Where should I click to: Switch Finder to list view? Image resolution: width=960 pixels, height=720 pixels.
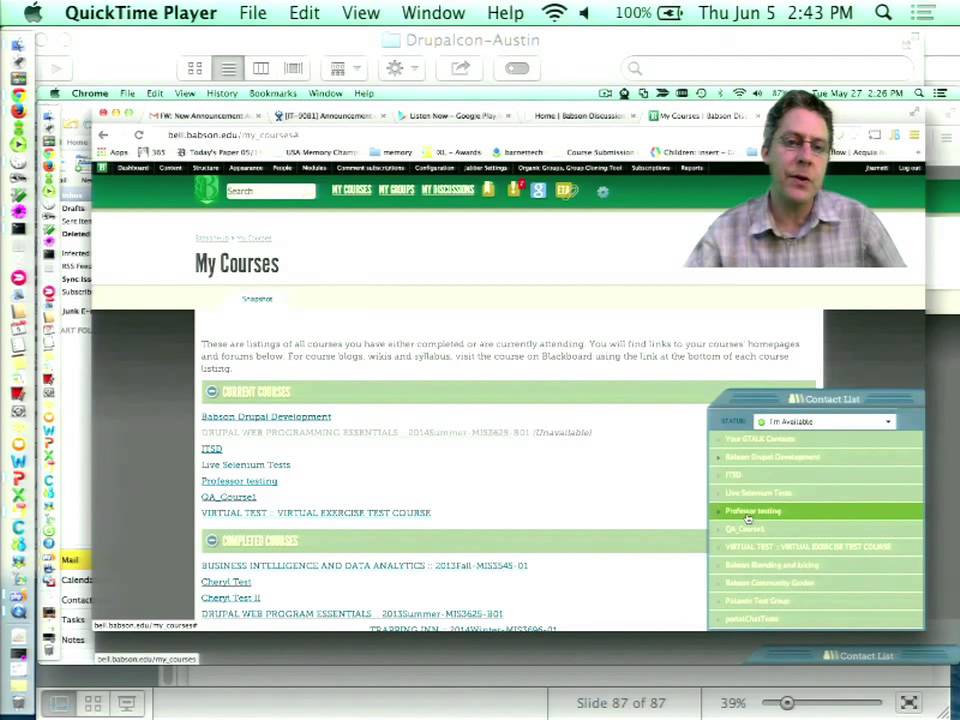click(228, 68)
